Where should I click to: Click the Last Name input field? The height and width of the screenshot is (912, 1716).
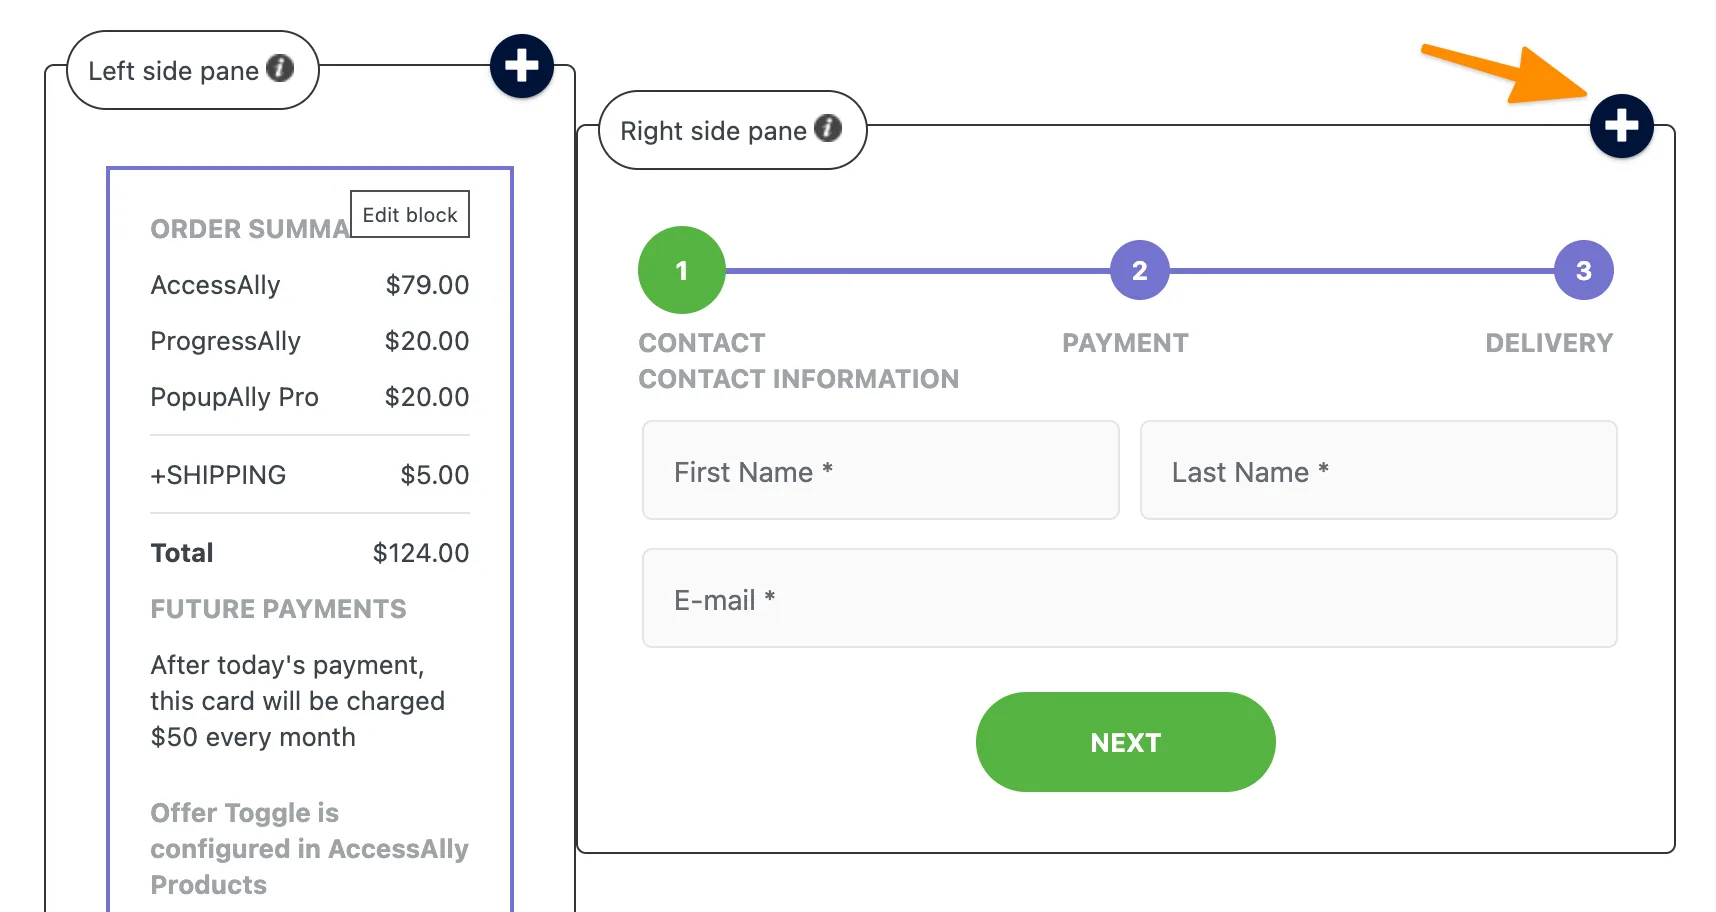point(1378,470)
